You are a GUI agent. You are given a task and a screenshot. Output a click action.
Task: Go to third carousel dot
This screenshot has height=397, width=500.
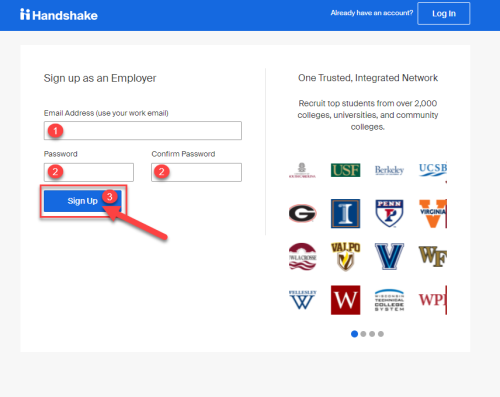372,334
